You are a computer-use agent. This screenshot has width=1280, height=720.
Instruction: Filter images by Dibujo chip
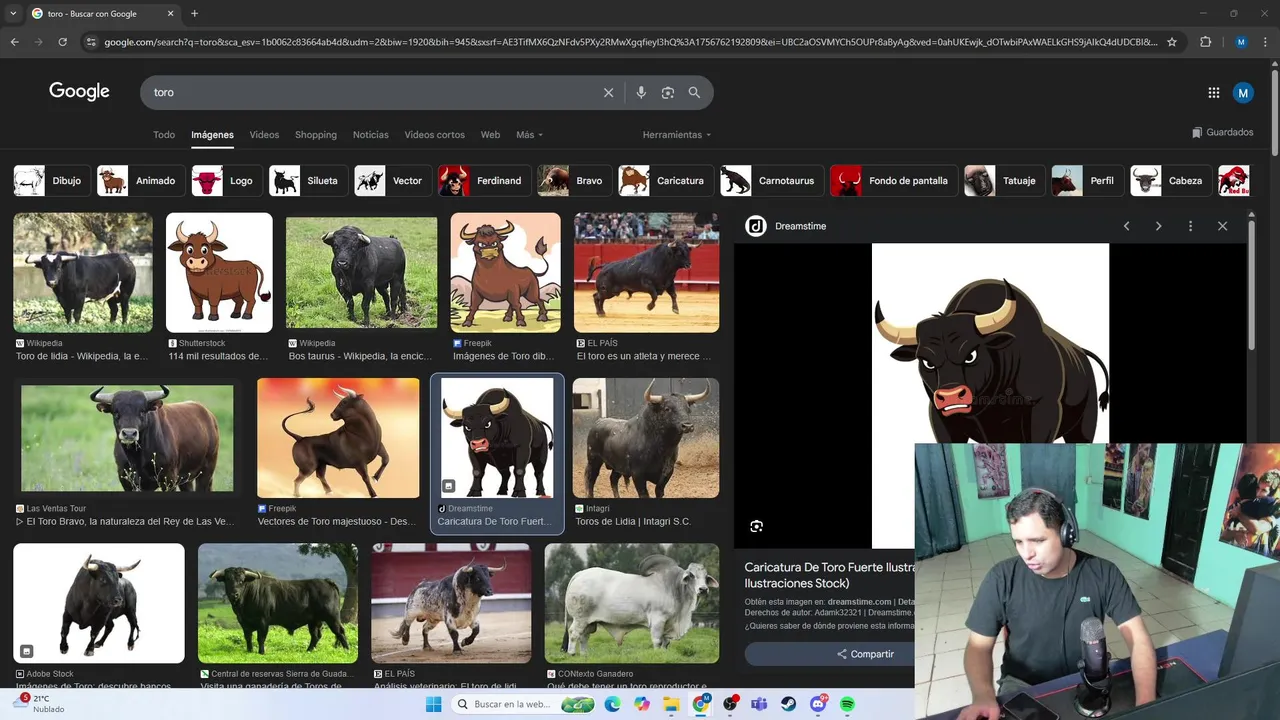coord(50,181)
